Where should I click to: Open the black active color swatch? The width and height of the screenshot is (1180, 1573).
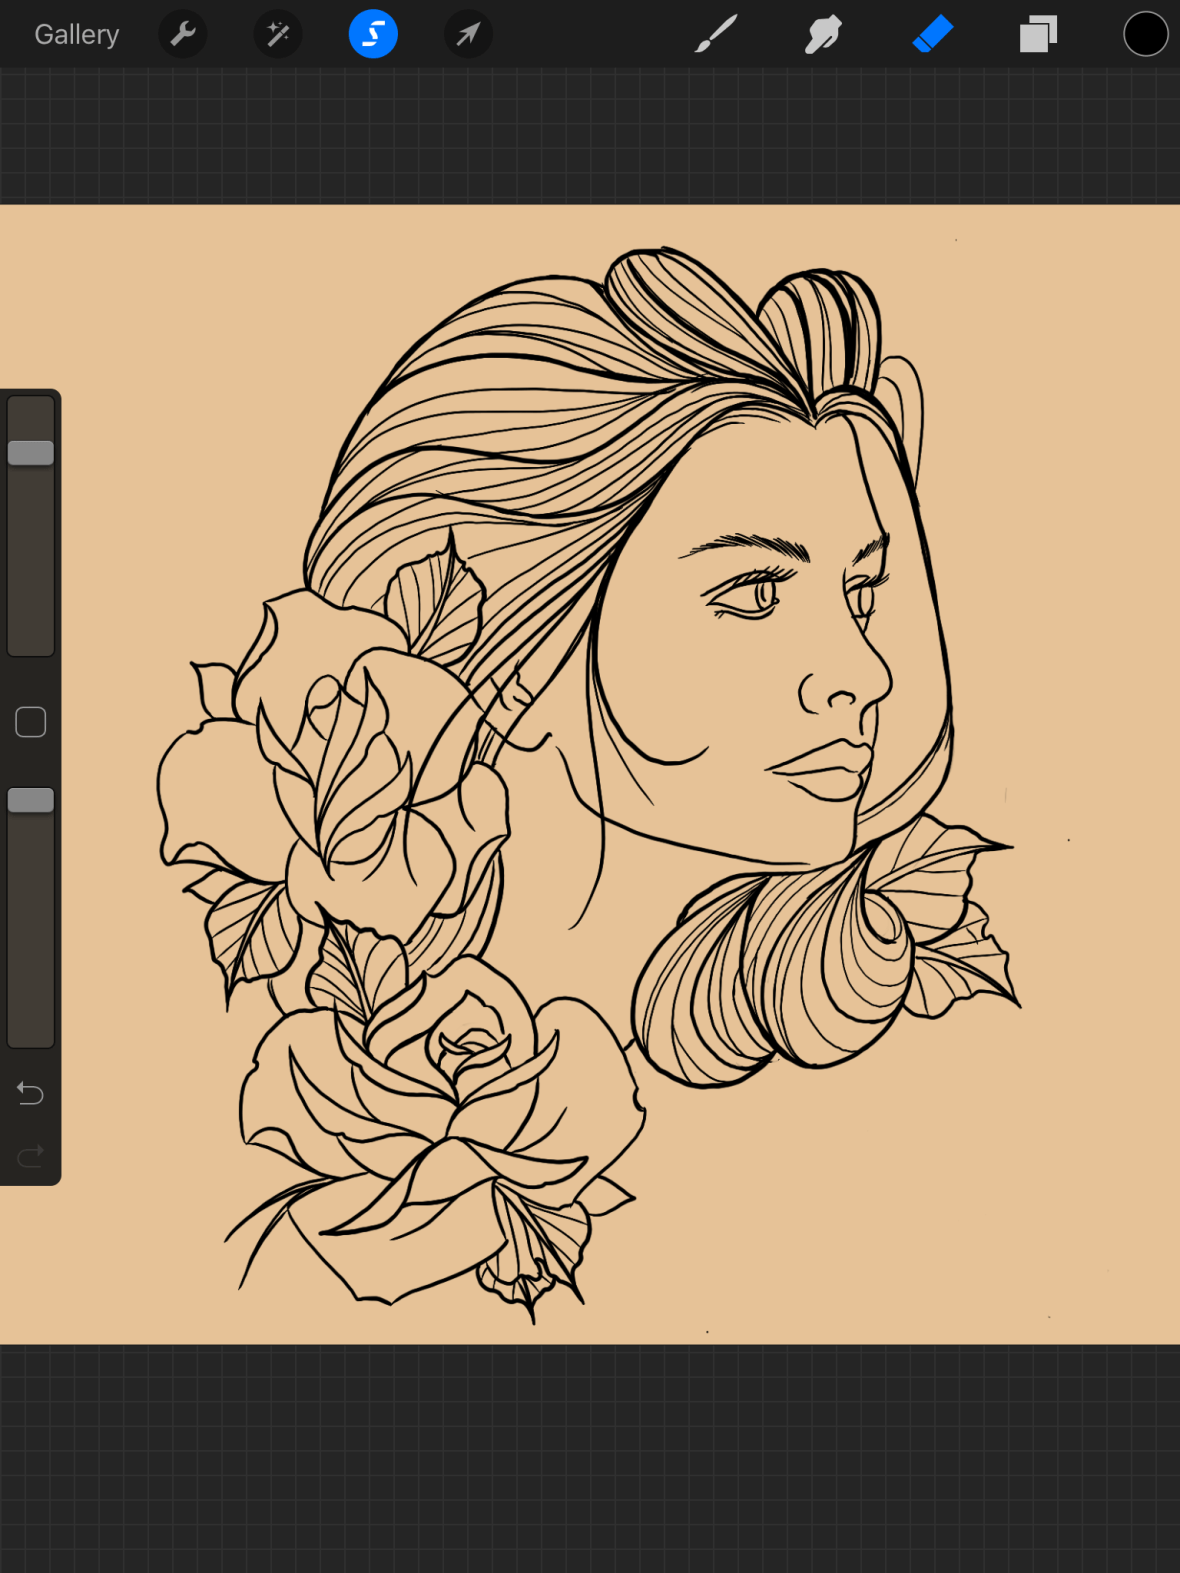tap(1145, 35)
